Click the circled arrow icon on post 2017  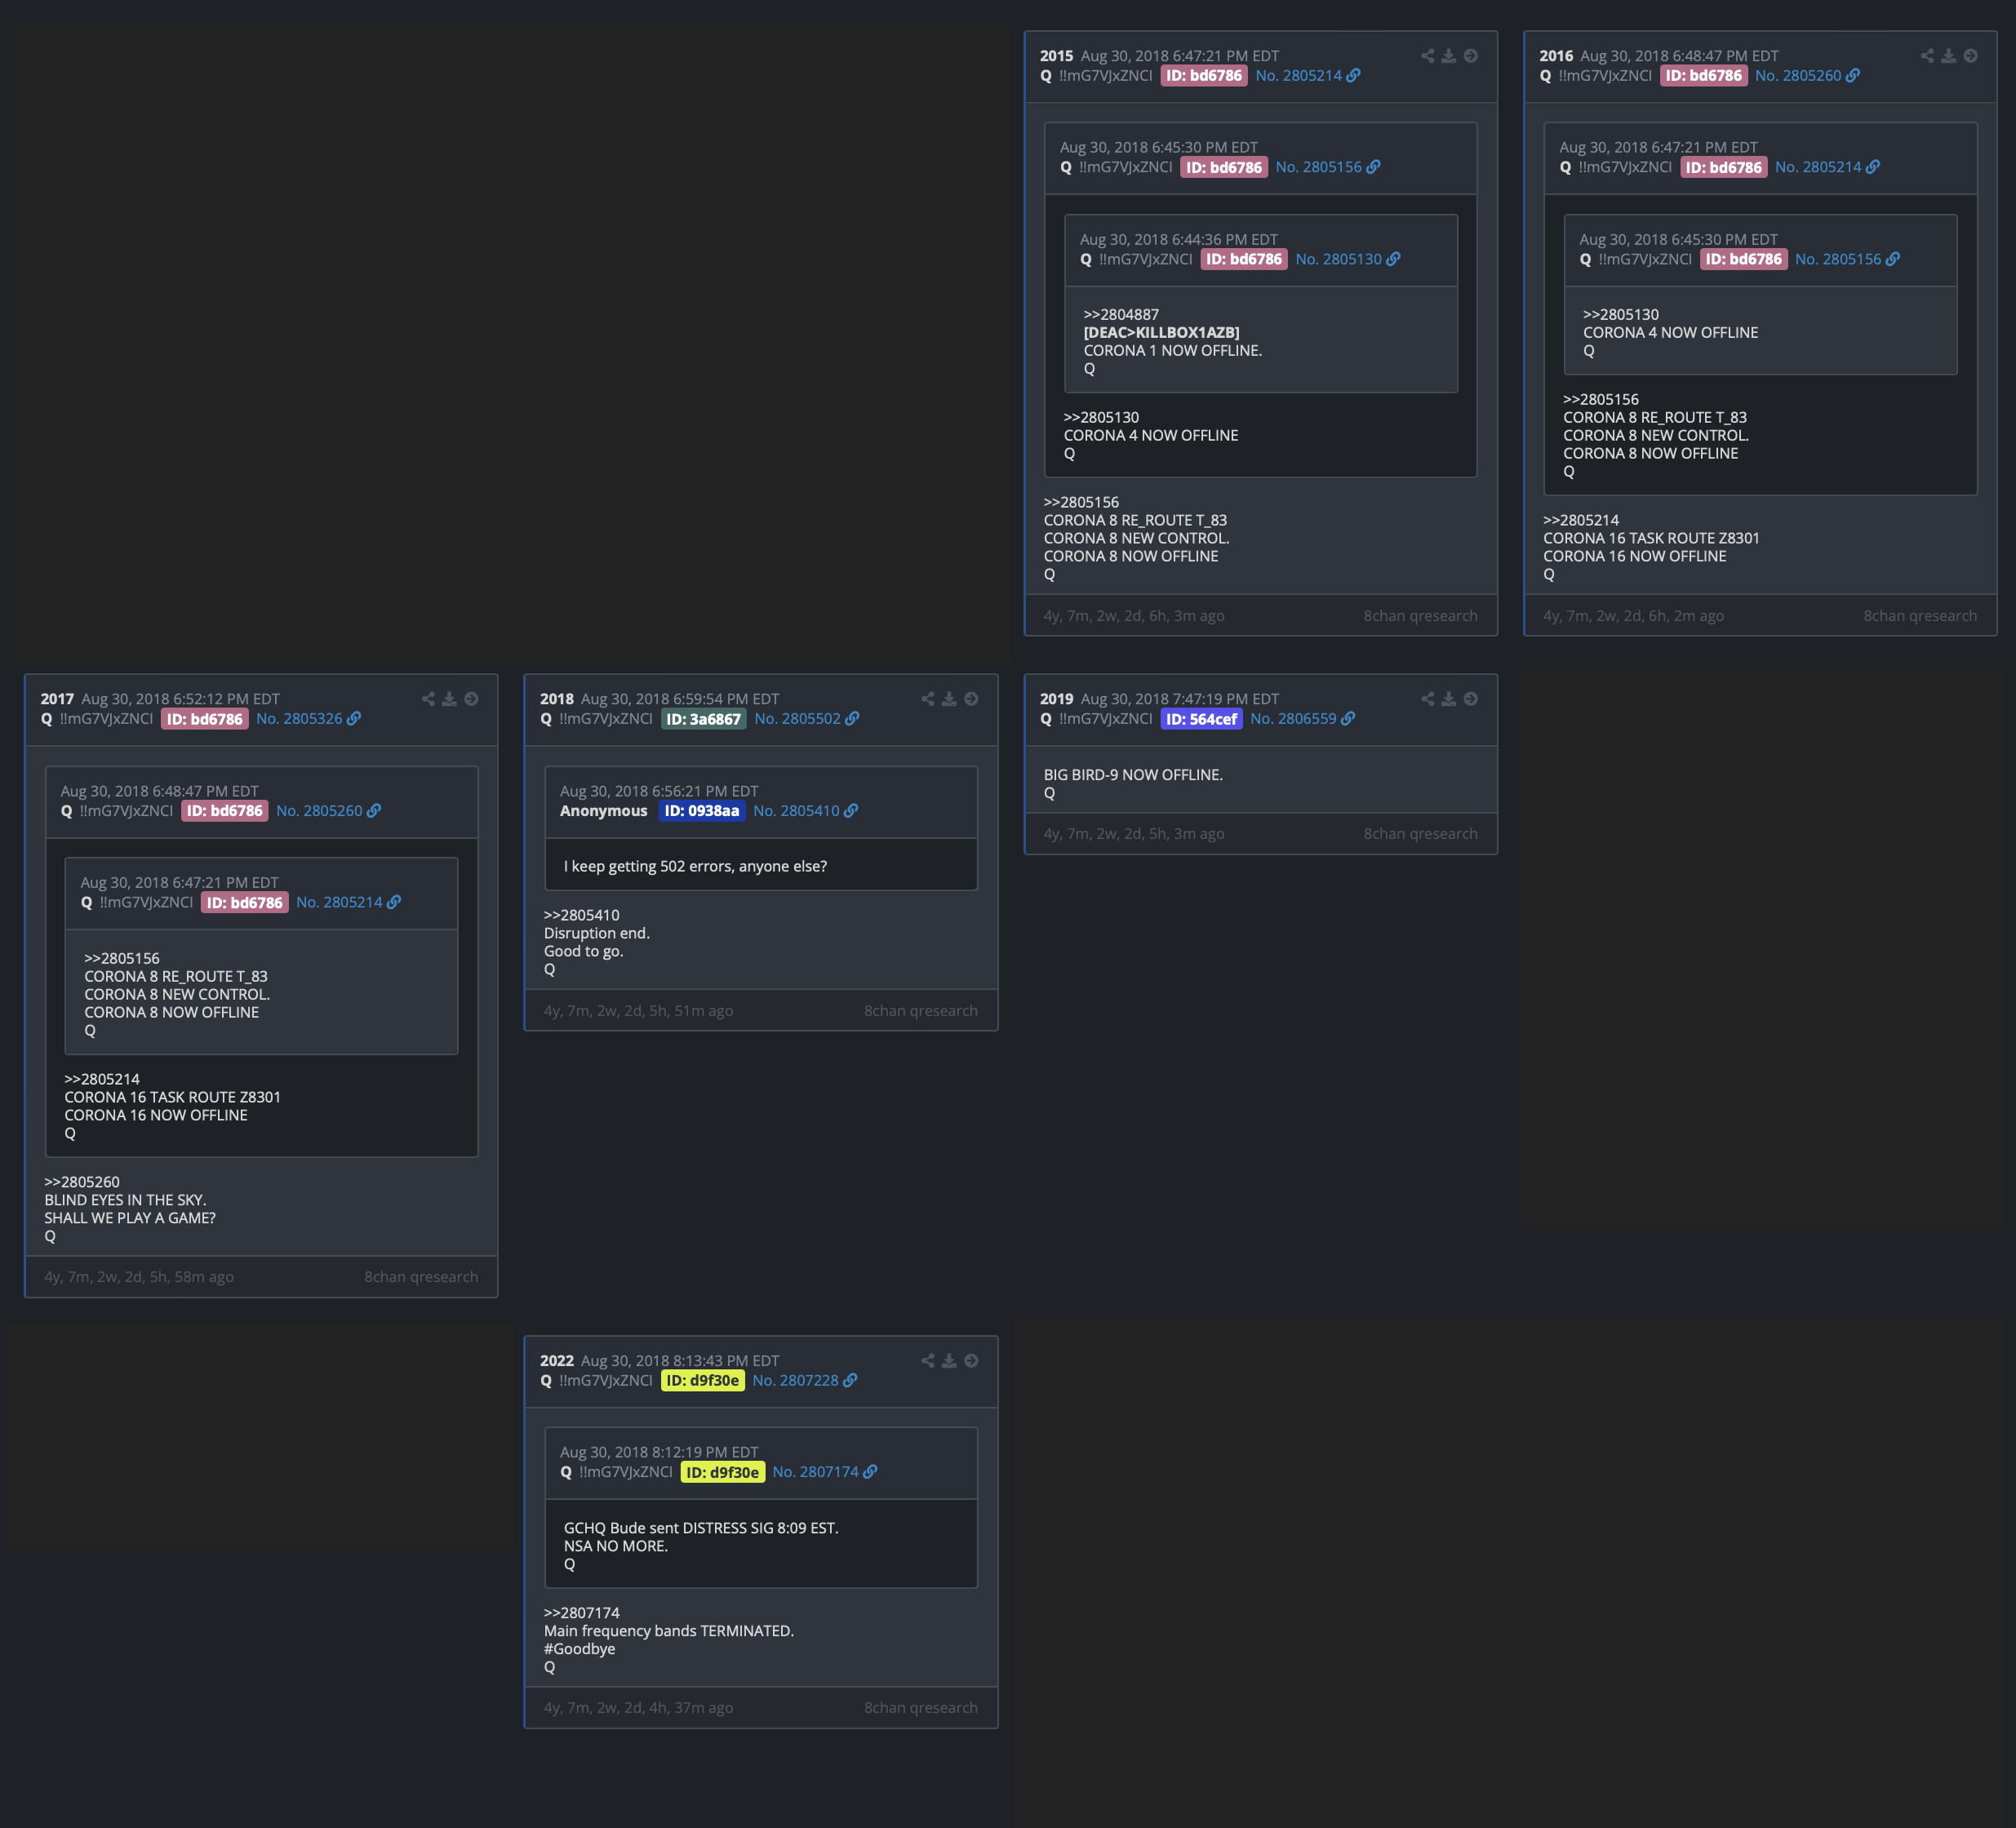point(471,699)
